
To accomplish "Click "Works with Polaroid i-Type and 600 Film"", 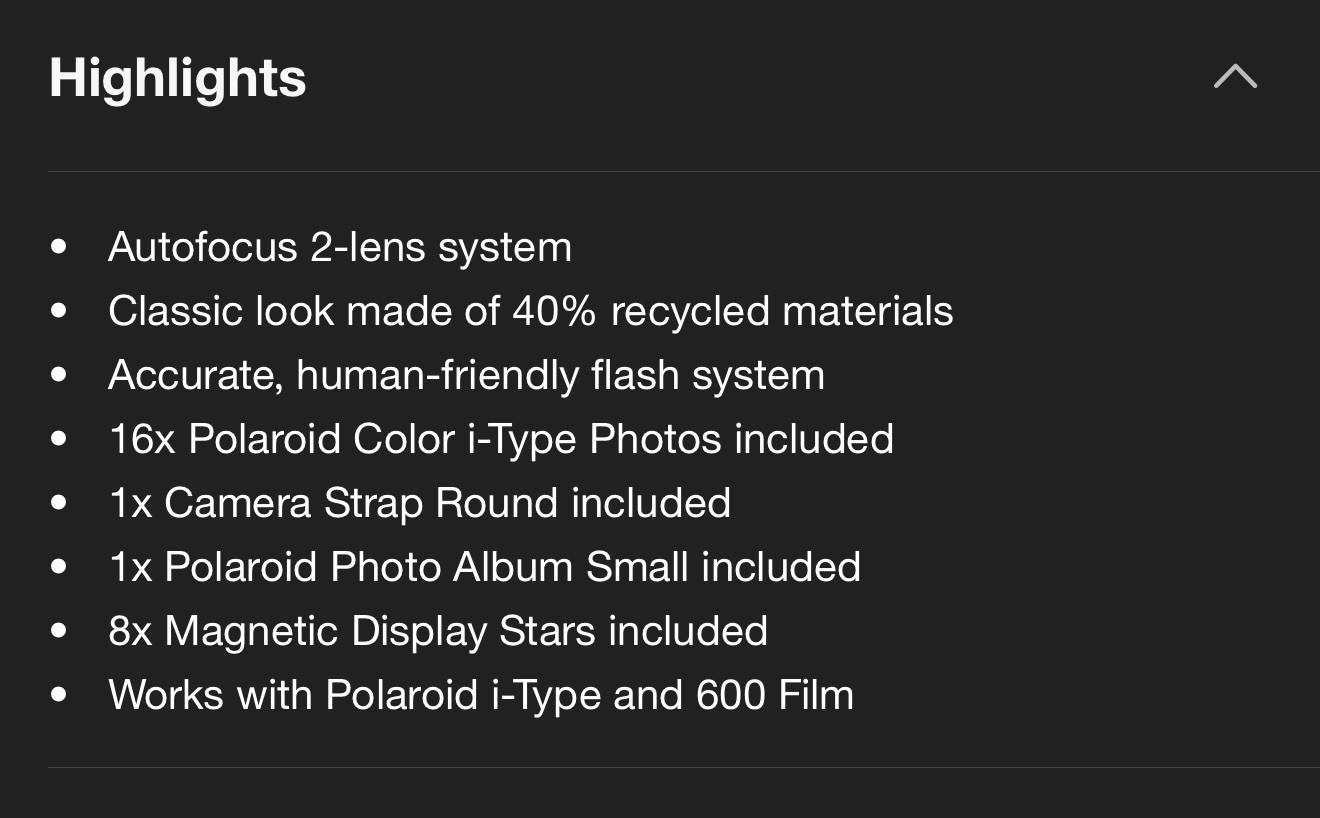I will [x=481, y=695].
